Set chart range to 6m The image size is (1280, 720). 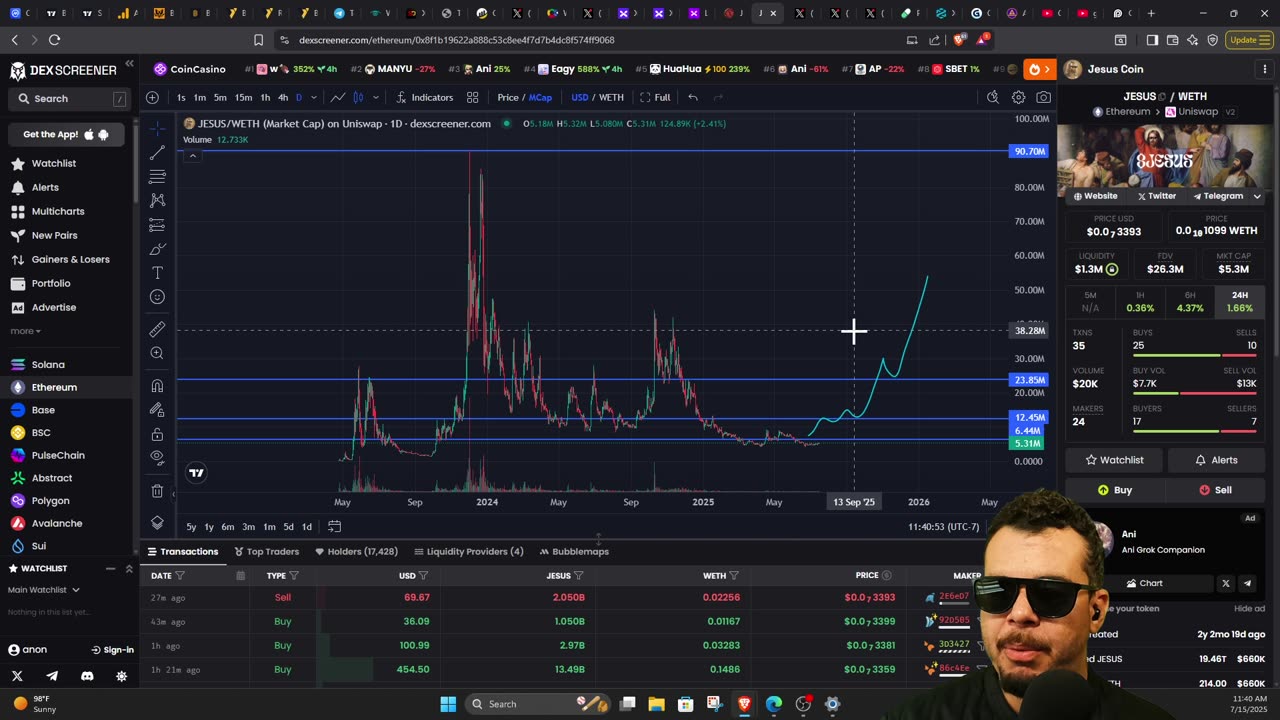(x=228, y=527)
